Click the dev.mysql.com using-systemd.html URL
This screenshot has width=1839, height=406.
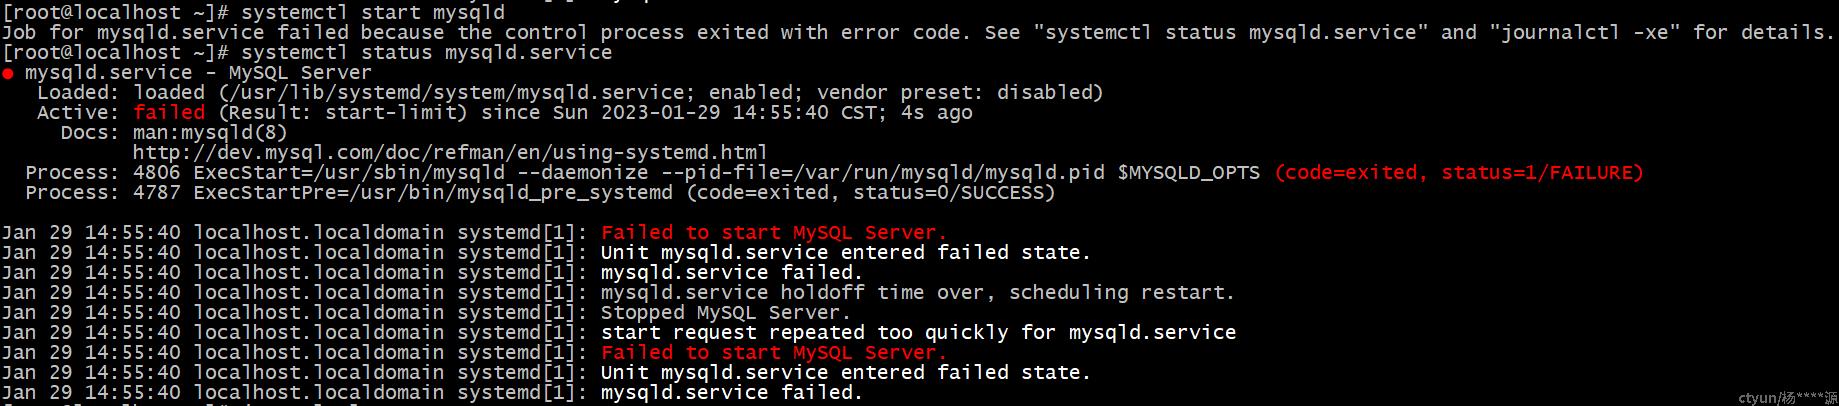(450, 153)
